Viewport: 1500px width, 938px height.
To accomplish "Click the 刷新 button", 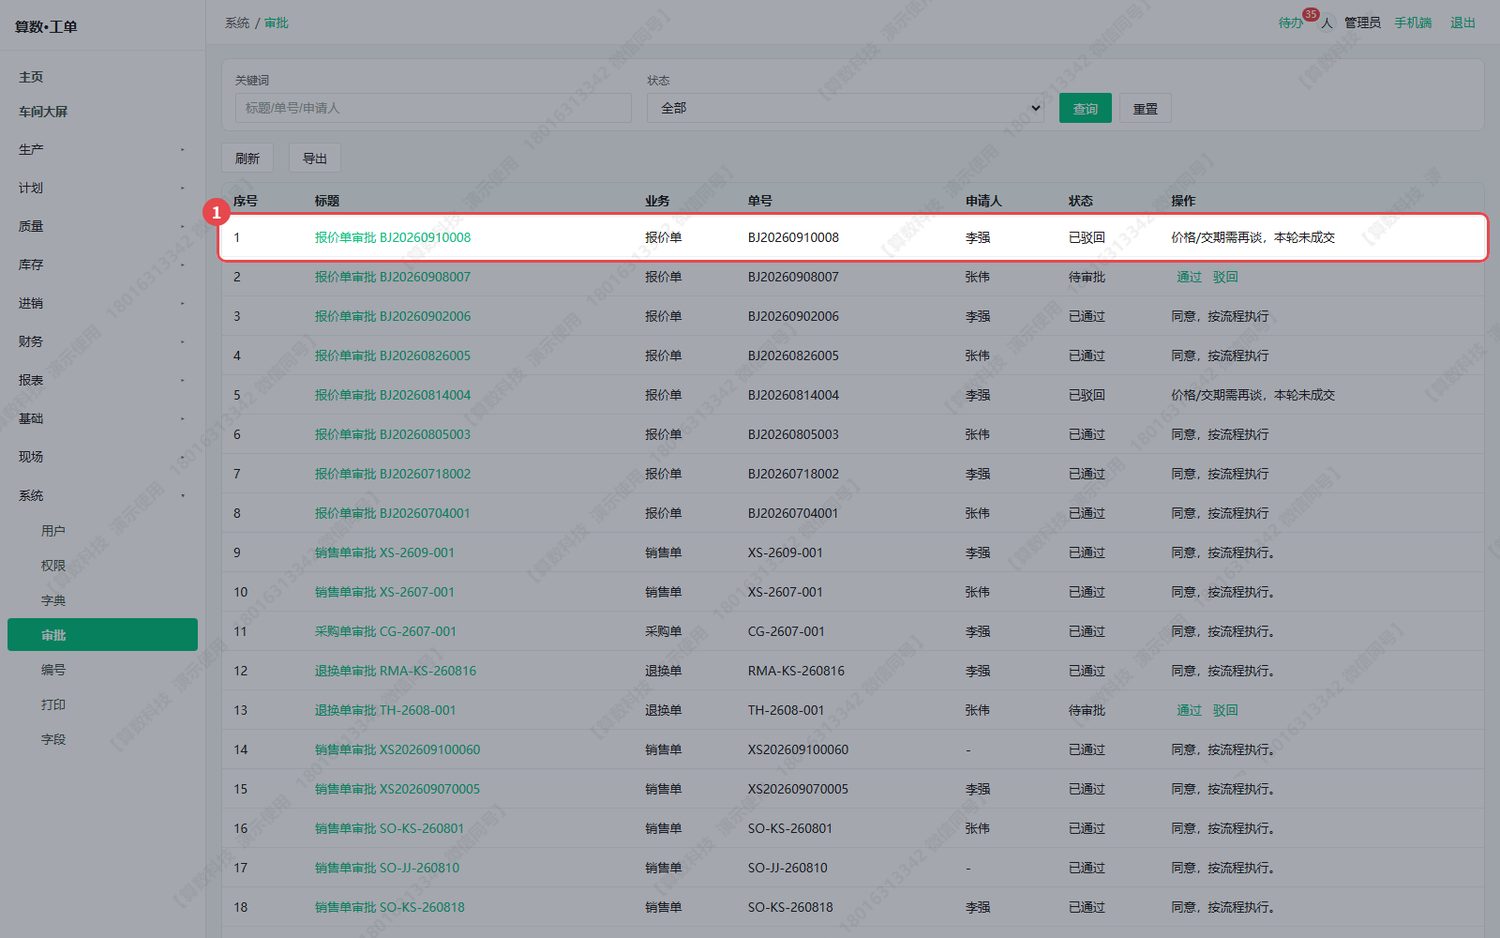I will [x=247, y=158].
